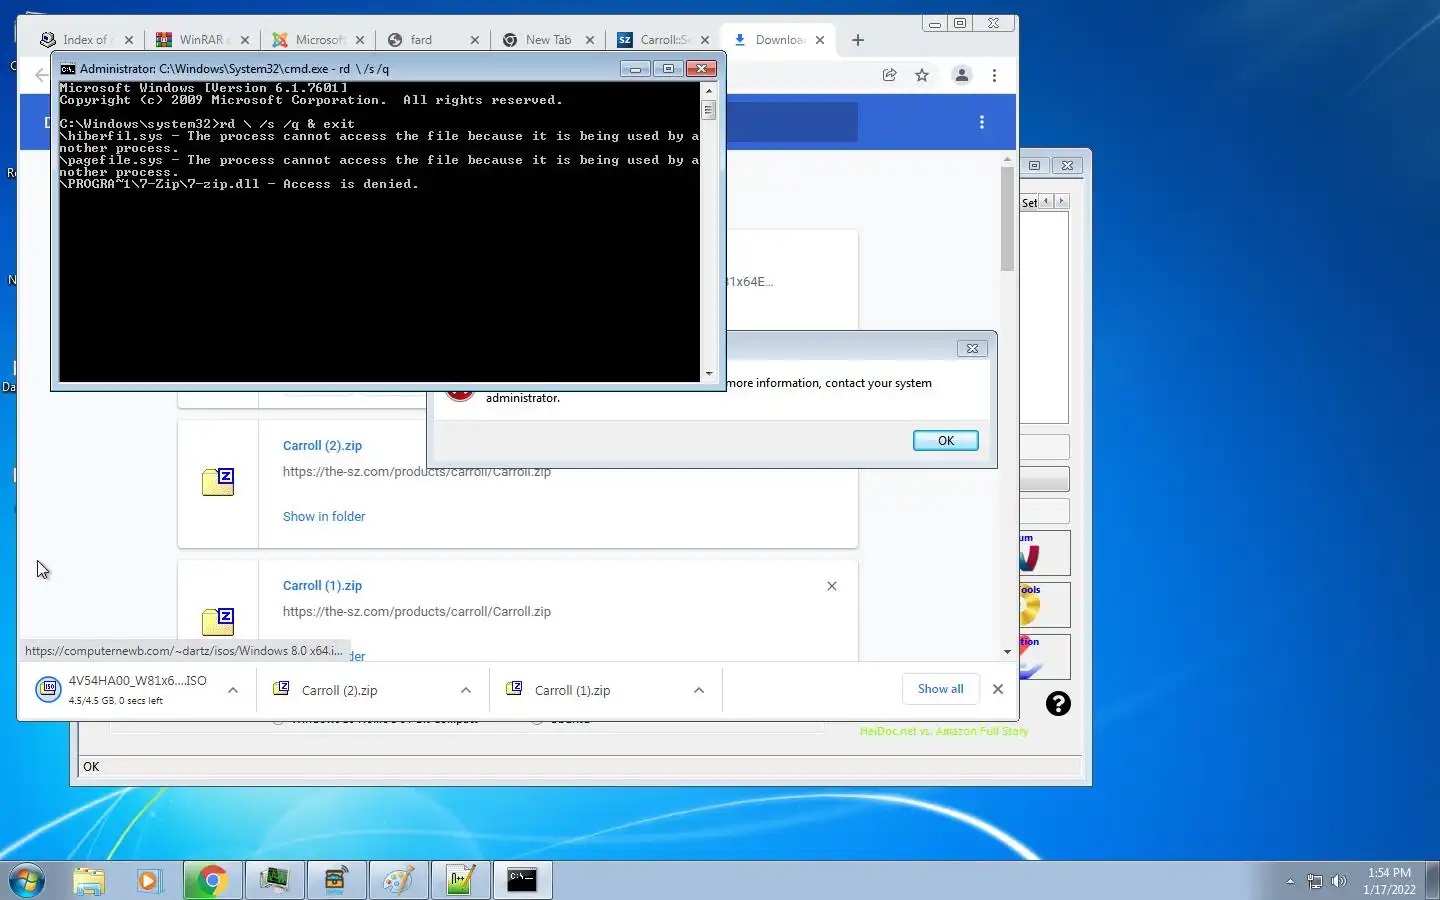Click OK in the error dialog
Viewport: 1440px width, 900px height.
click(945, 440)
